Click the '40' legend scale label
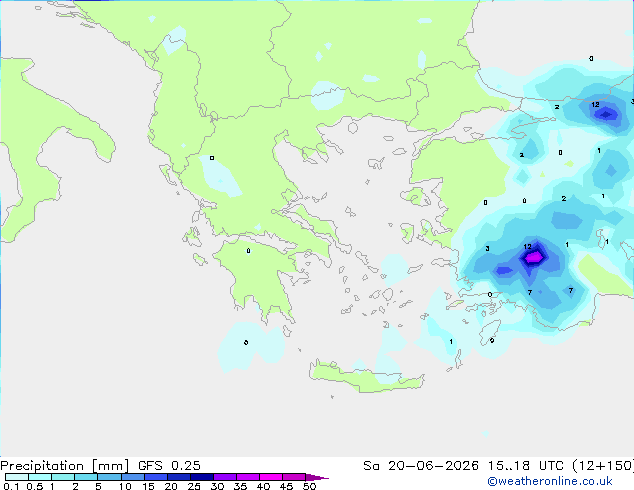Image resolution: width=634 pixels, height=490 pixels. 263,486
